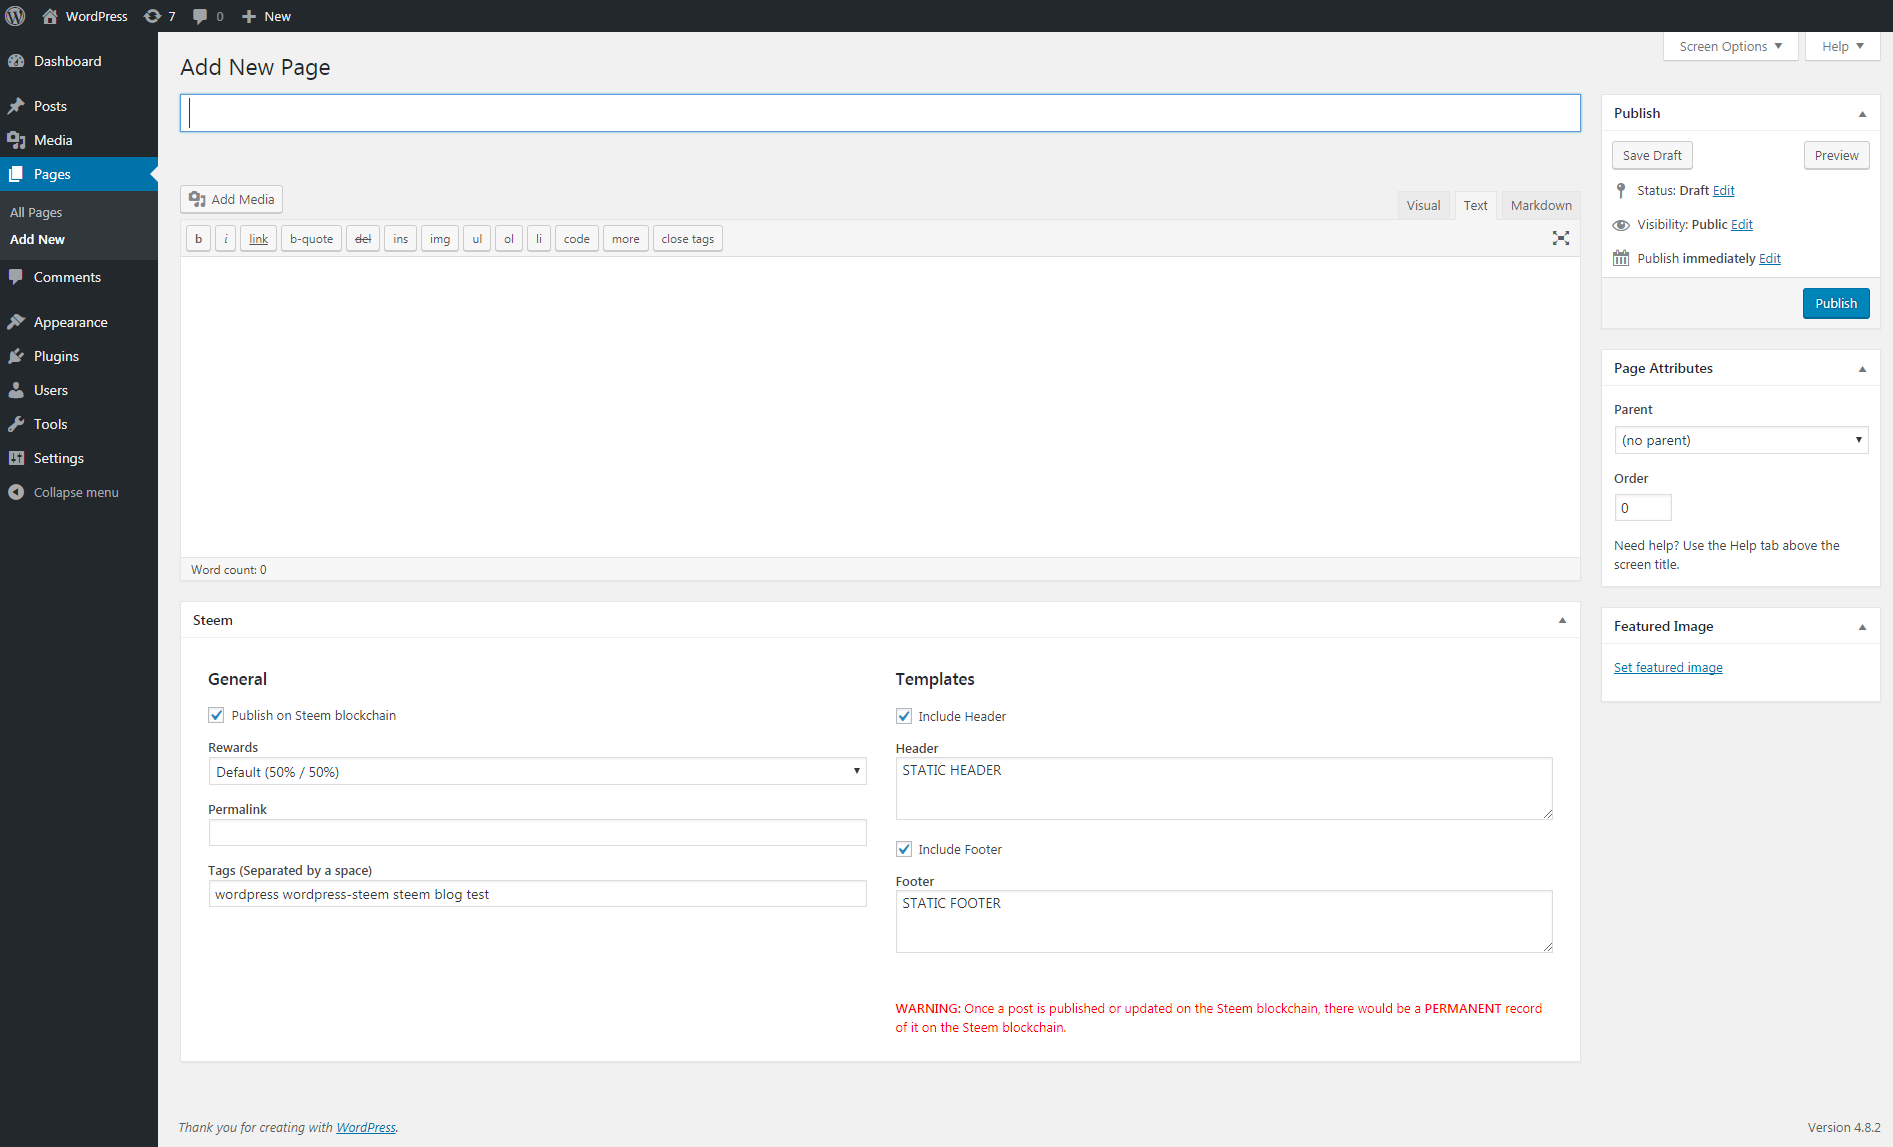Uncheck Publish on Steem blockchain

pyautogui.click(x=216, y=715)
